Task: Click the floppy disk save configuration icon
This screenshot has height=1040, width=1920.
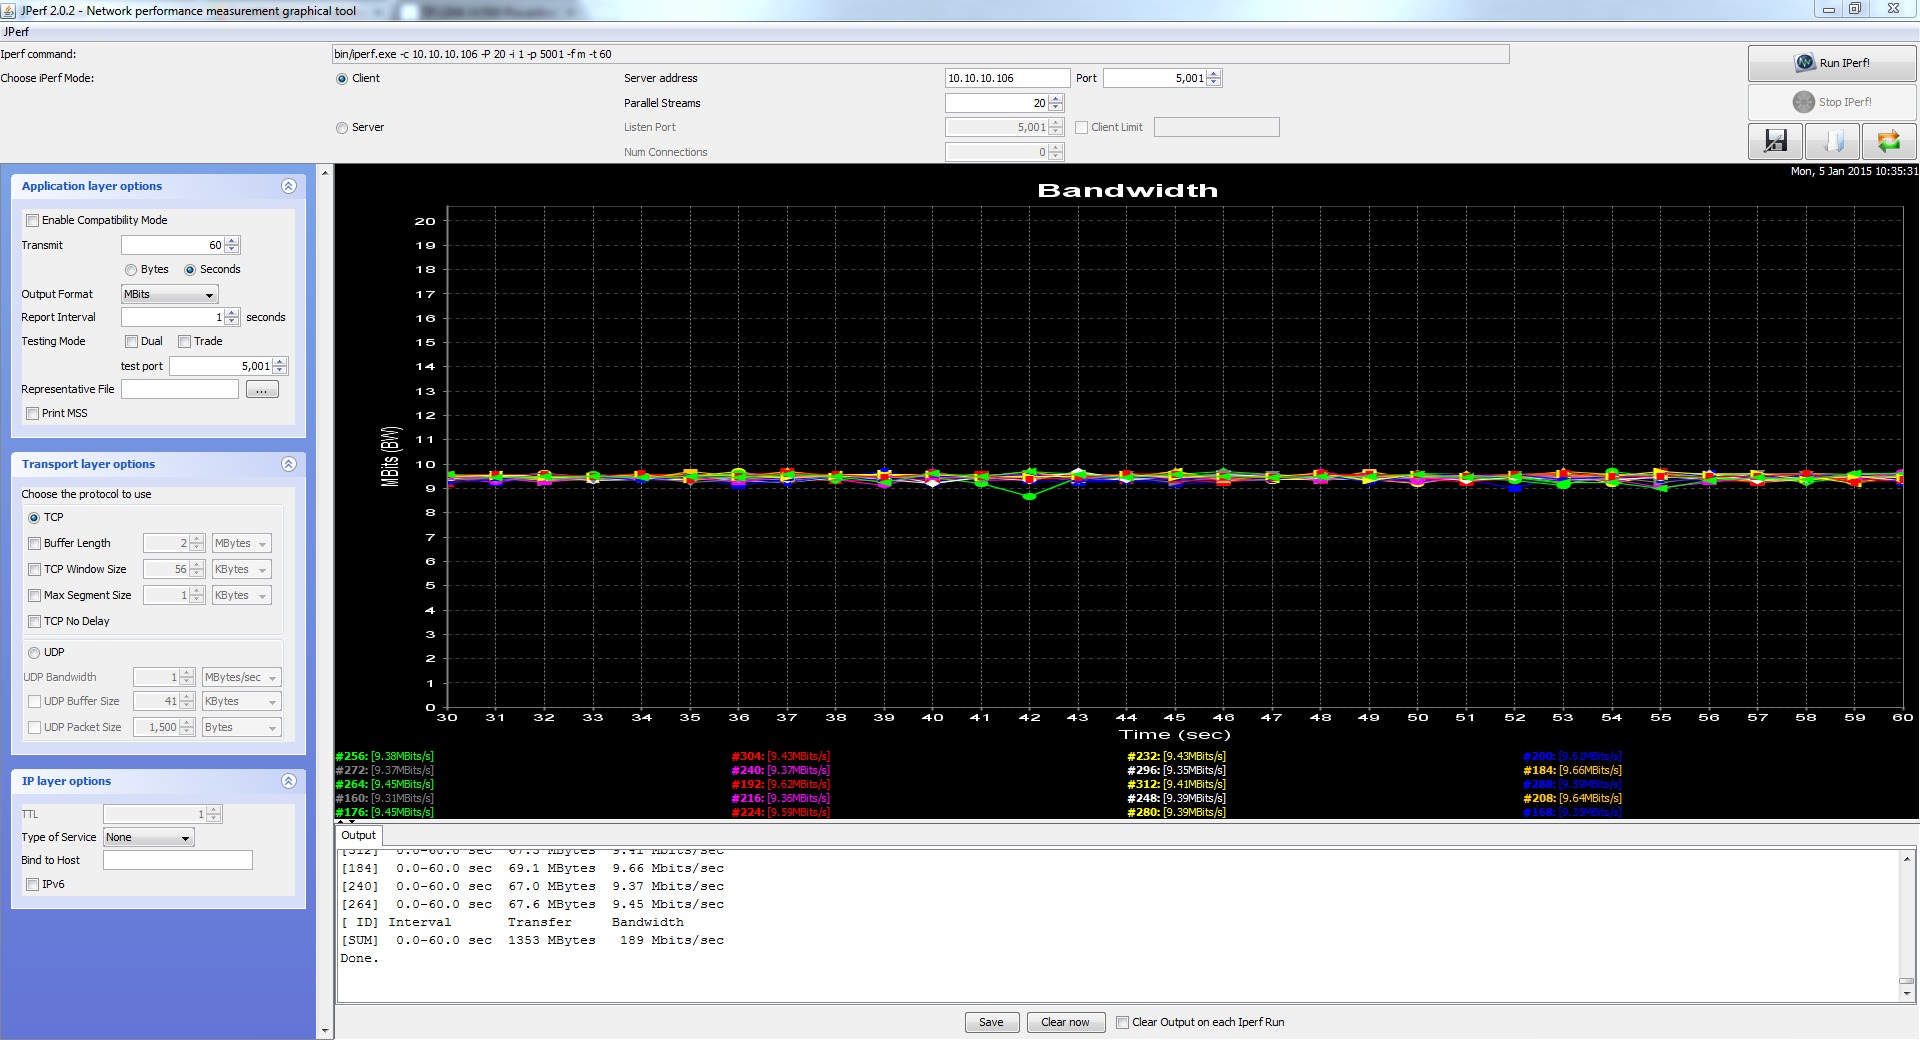Action: [x=1775, y=141]
